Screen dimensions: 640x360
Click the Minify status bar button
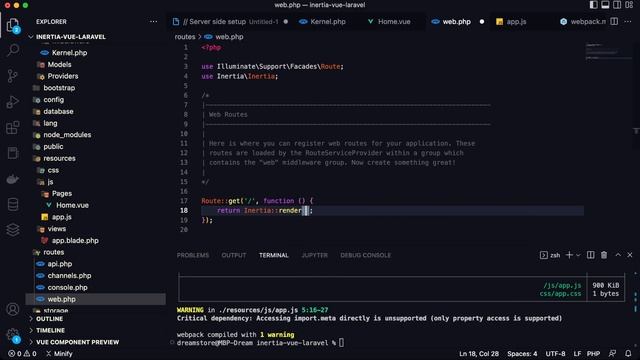pyautogui.click(x=59, y=353)
